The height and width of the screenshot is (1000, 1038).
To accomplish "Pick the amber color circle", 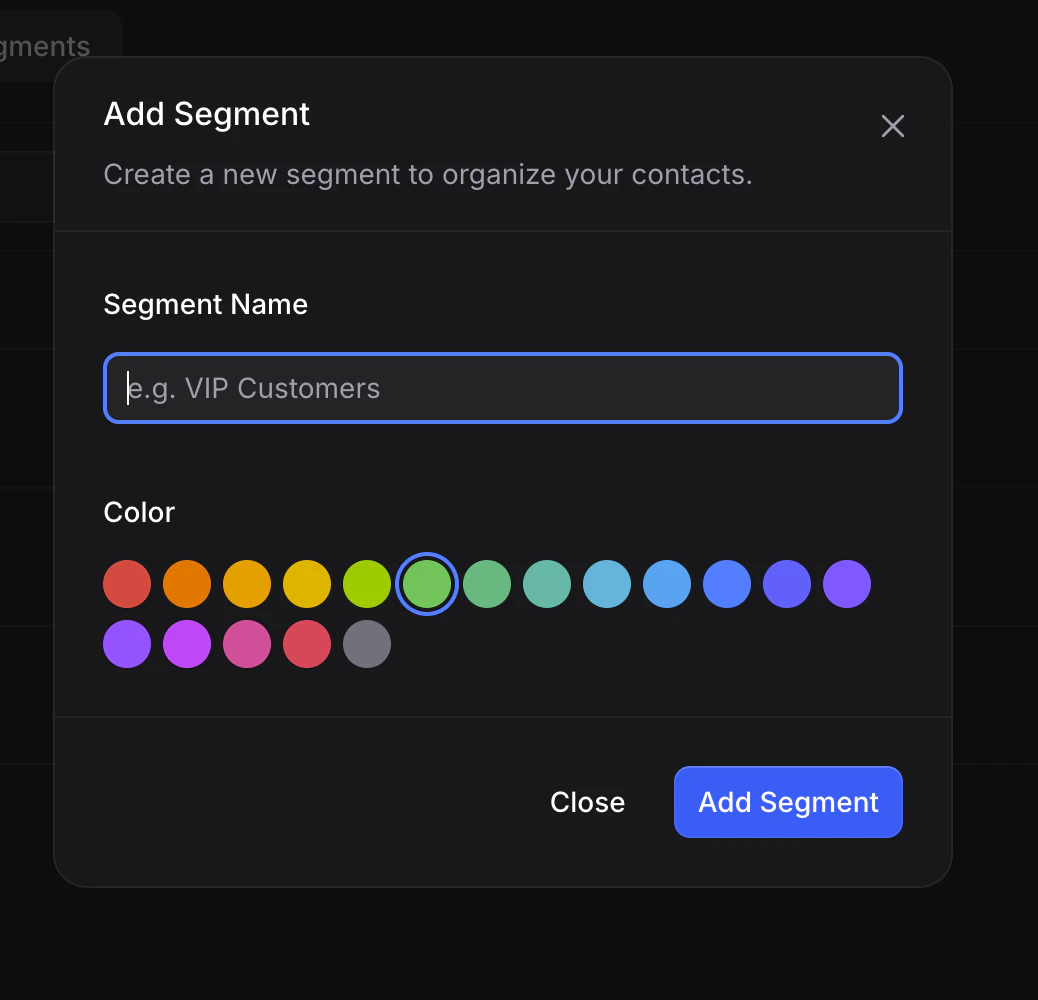I will [247, 584].
